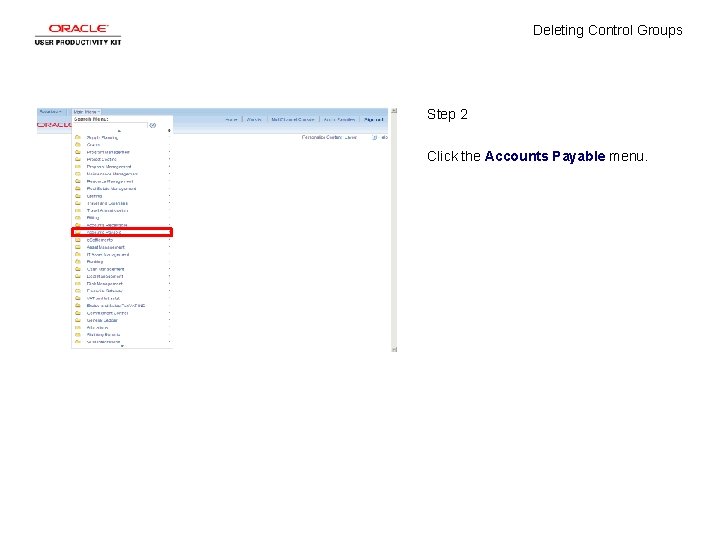
Task: Select Real Estate Management in the menu
Action: pos(111,189)
